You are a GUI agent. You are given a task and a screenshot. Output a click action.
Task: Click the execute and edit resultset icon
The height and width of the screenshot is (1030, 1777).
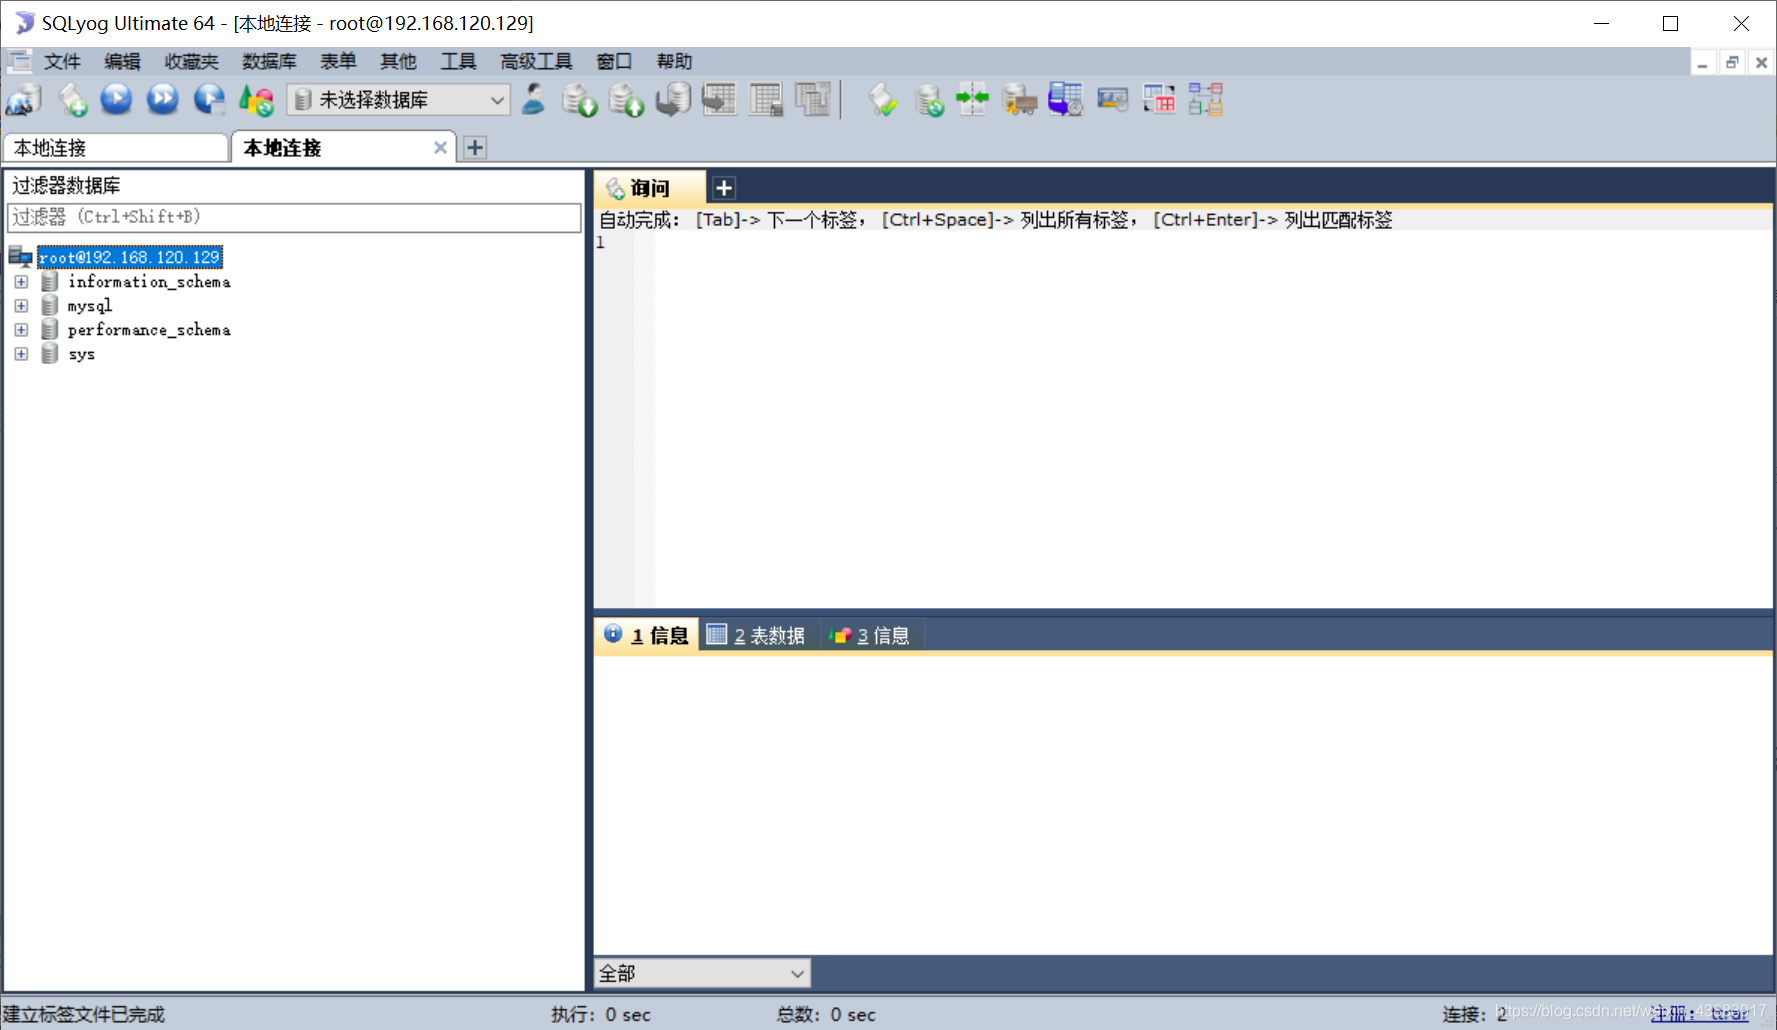(209, 99)
